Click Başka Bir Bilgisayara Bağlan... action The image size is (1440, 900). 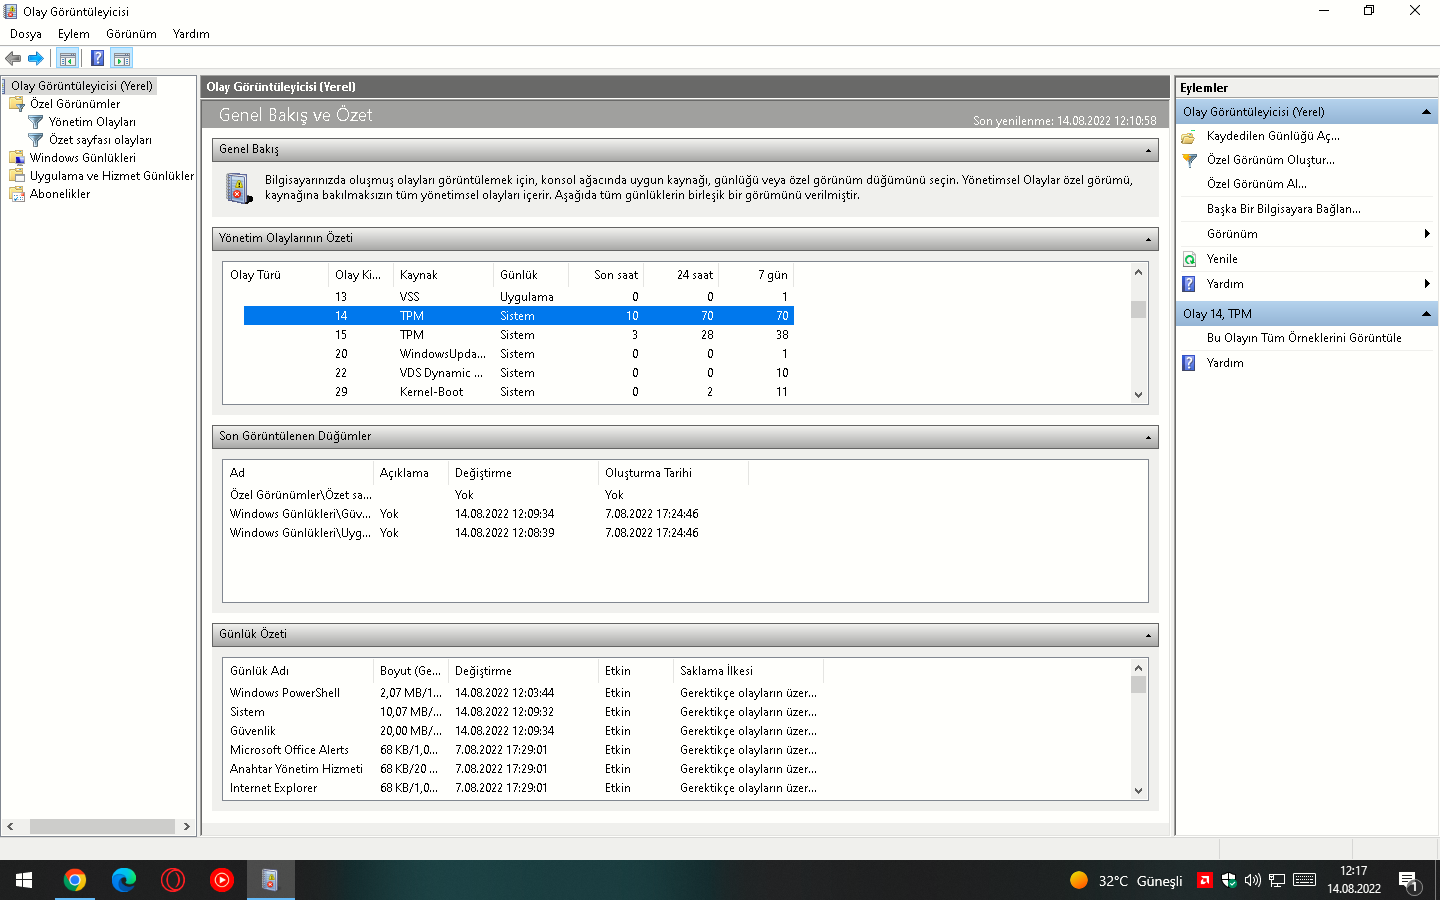click(x=1283, y=209)
